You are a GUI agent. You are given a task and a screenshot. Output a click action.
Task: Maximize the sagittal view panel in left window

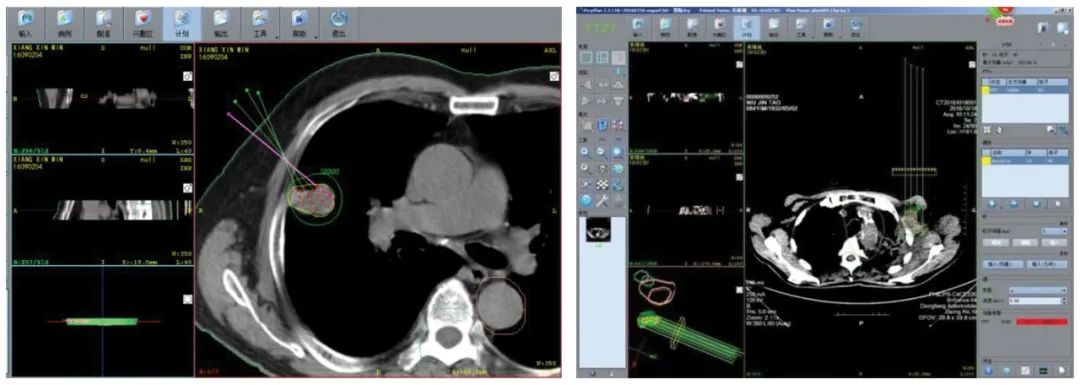[x=187, y=187]
